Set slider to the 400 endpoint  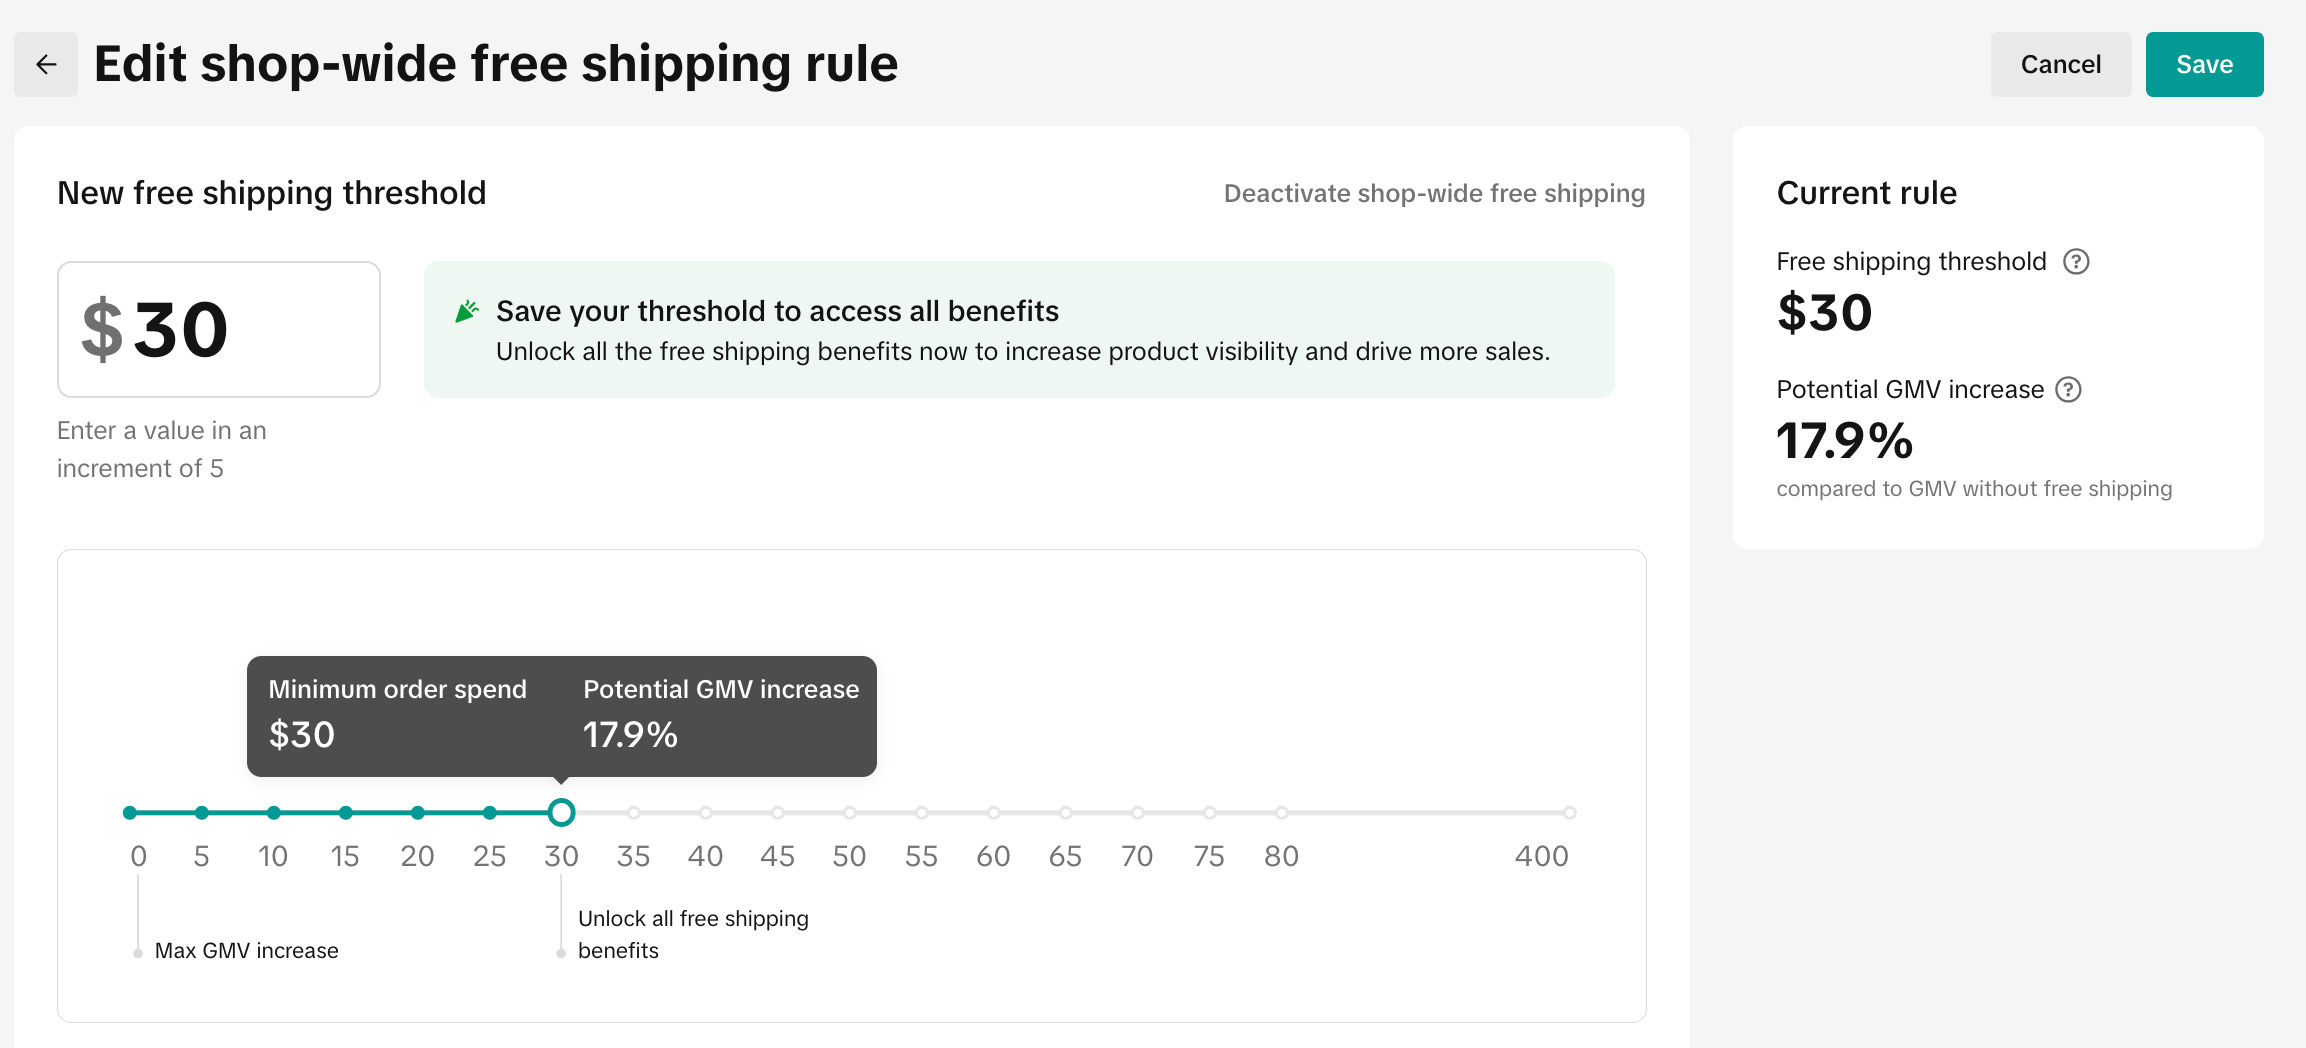tap(1570, 813)
